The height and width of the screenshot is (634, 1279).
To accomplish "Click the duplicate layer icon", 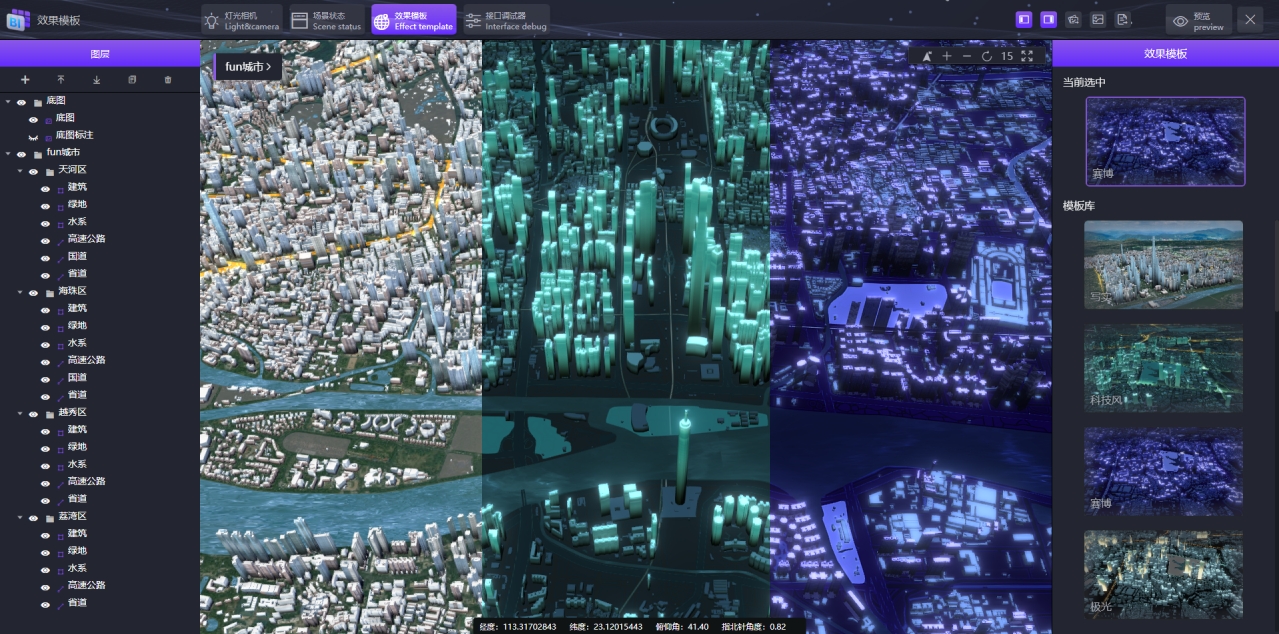I will point(132,80).
